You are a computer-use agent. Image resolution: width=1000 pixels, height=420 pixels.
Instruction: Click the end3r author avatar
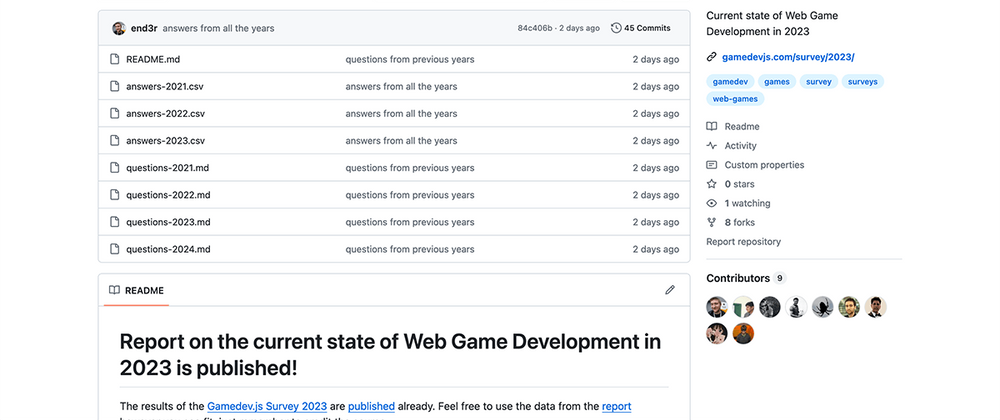[x=119, y=28]
